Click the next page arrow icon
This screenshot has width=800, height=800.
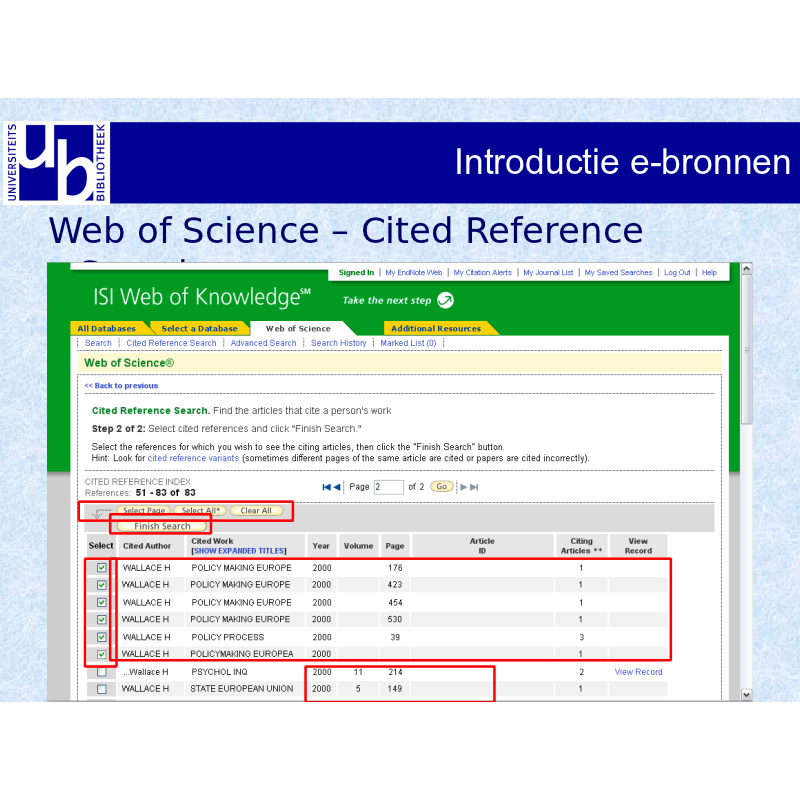pos(463,487)
